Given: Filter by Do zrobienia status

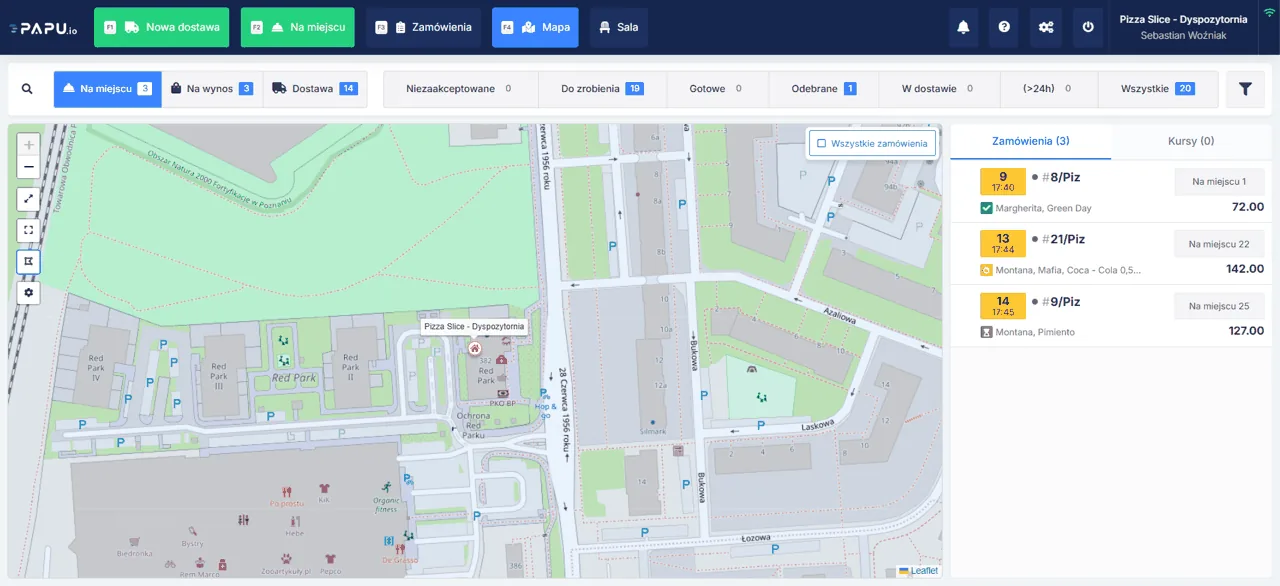Looking at the screenshot, I should [x=602, y=89].
